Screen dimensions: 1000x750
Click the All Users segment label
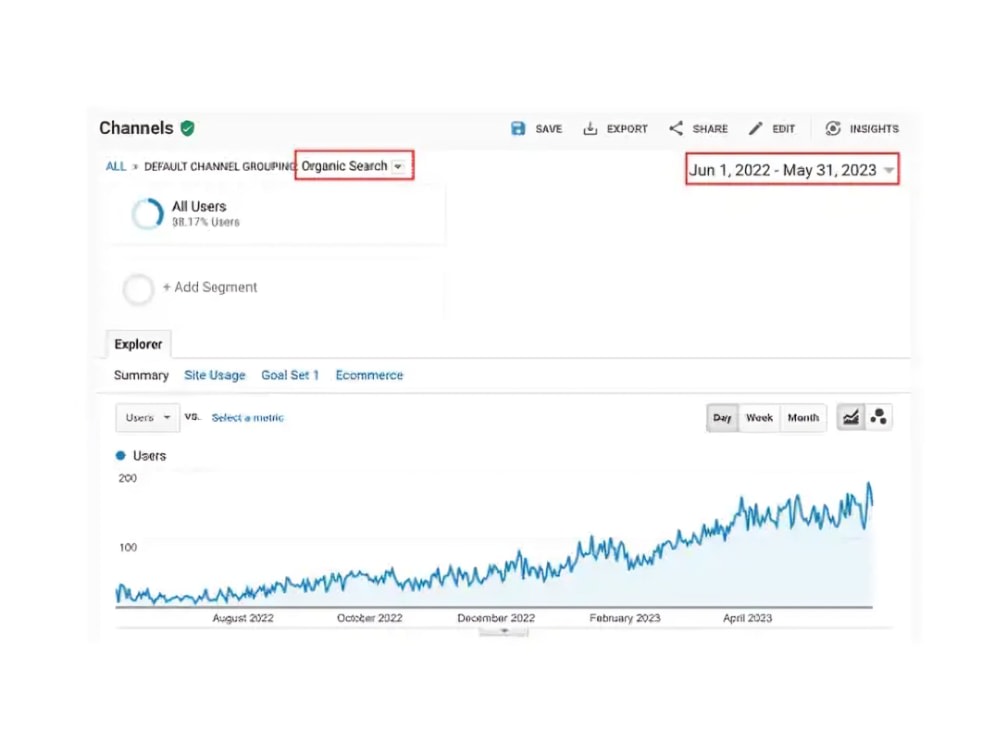pyautogui.click(x=199, y=207)
